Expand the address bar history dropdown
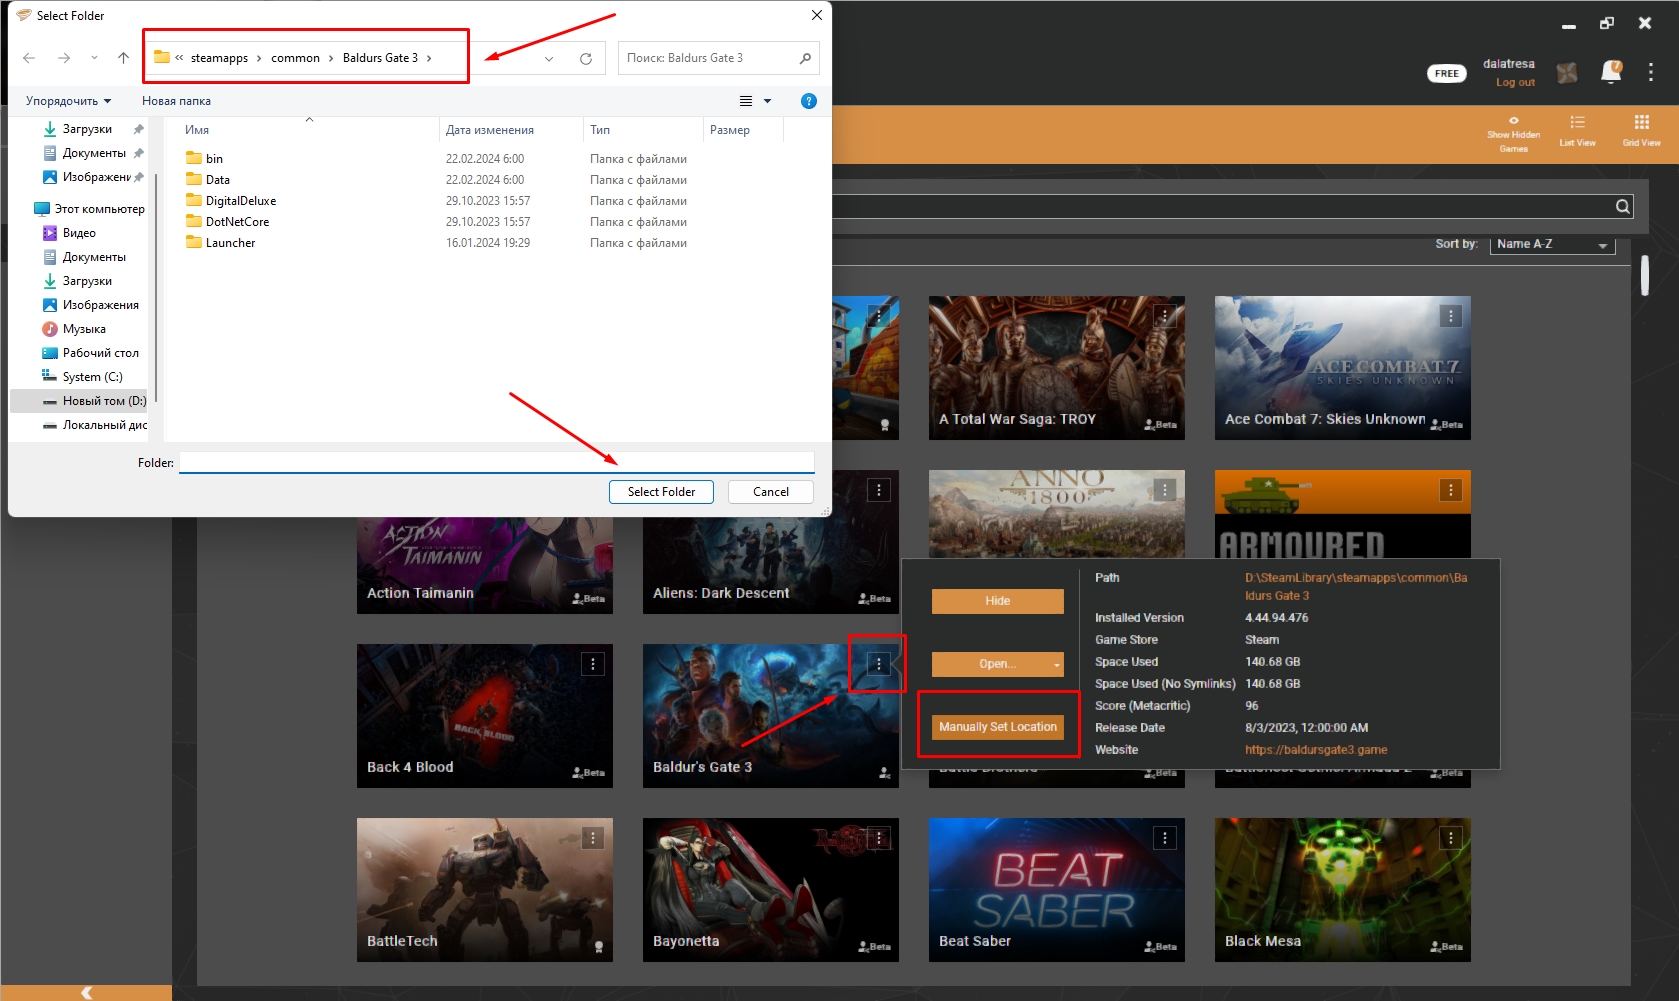 coord(549,58)
